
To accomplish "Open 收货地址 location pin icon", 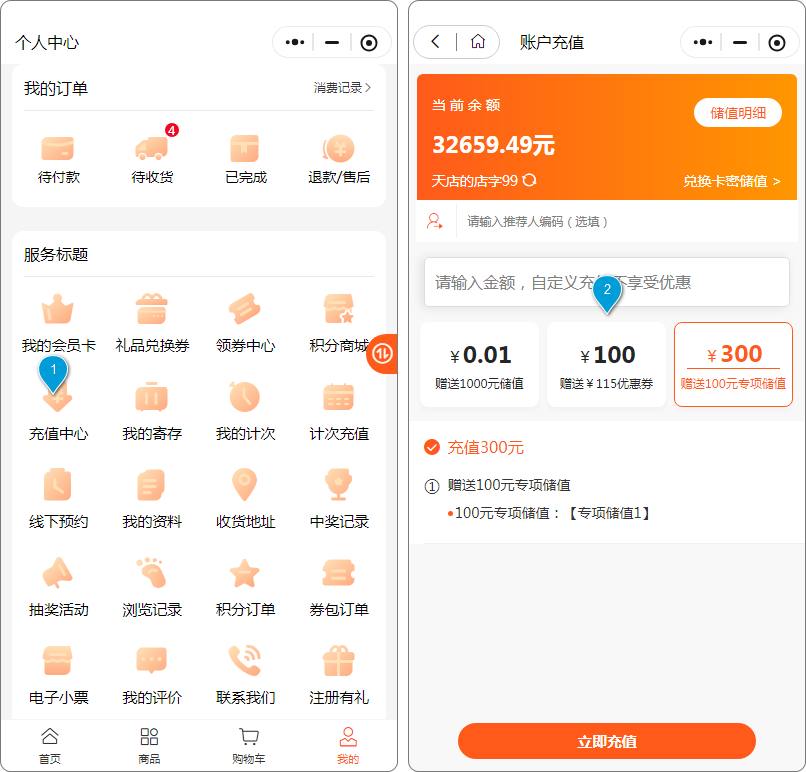I will click(x=245, y=487).
